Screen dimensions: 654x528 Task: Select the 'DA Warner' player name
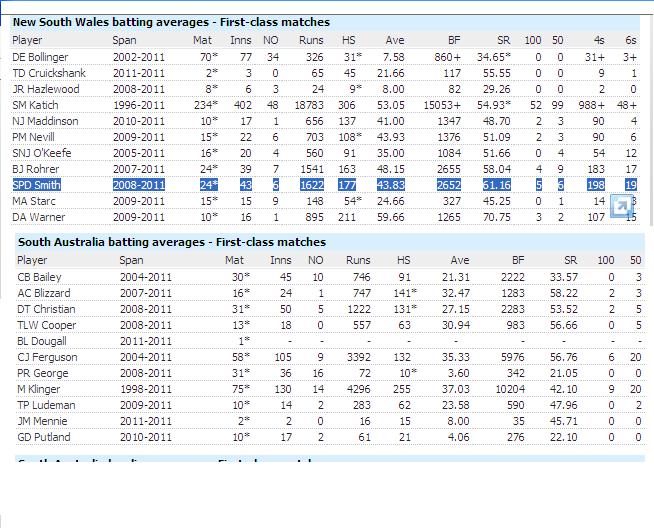coord(38,217)
